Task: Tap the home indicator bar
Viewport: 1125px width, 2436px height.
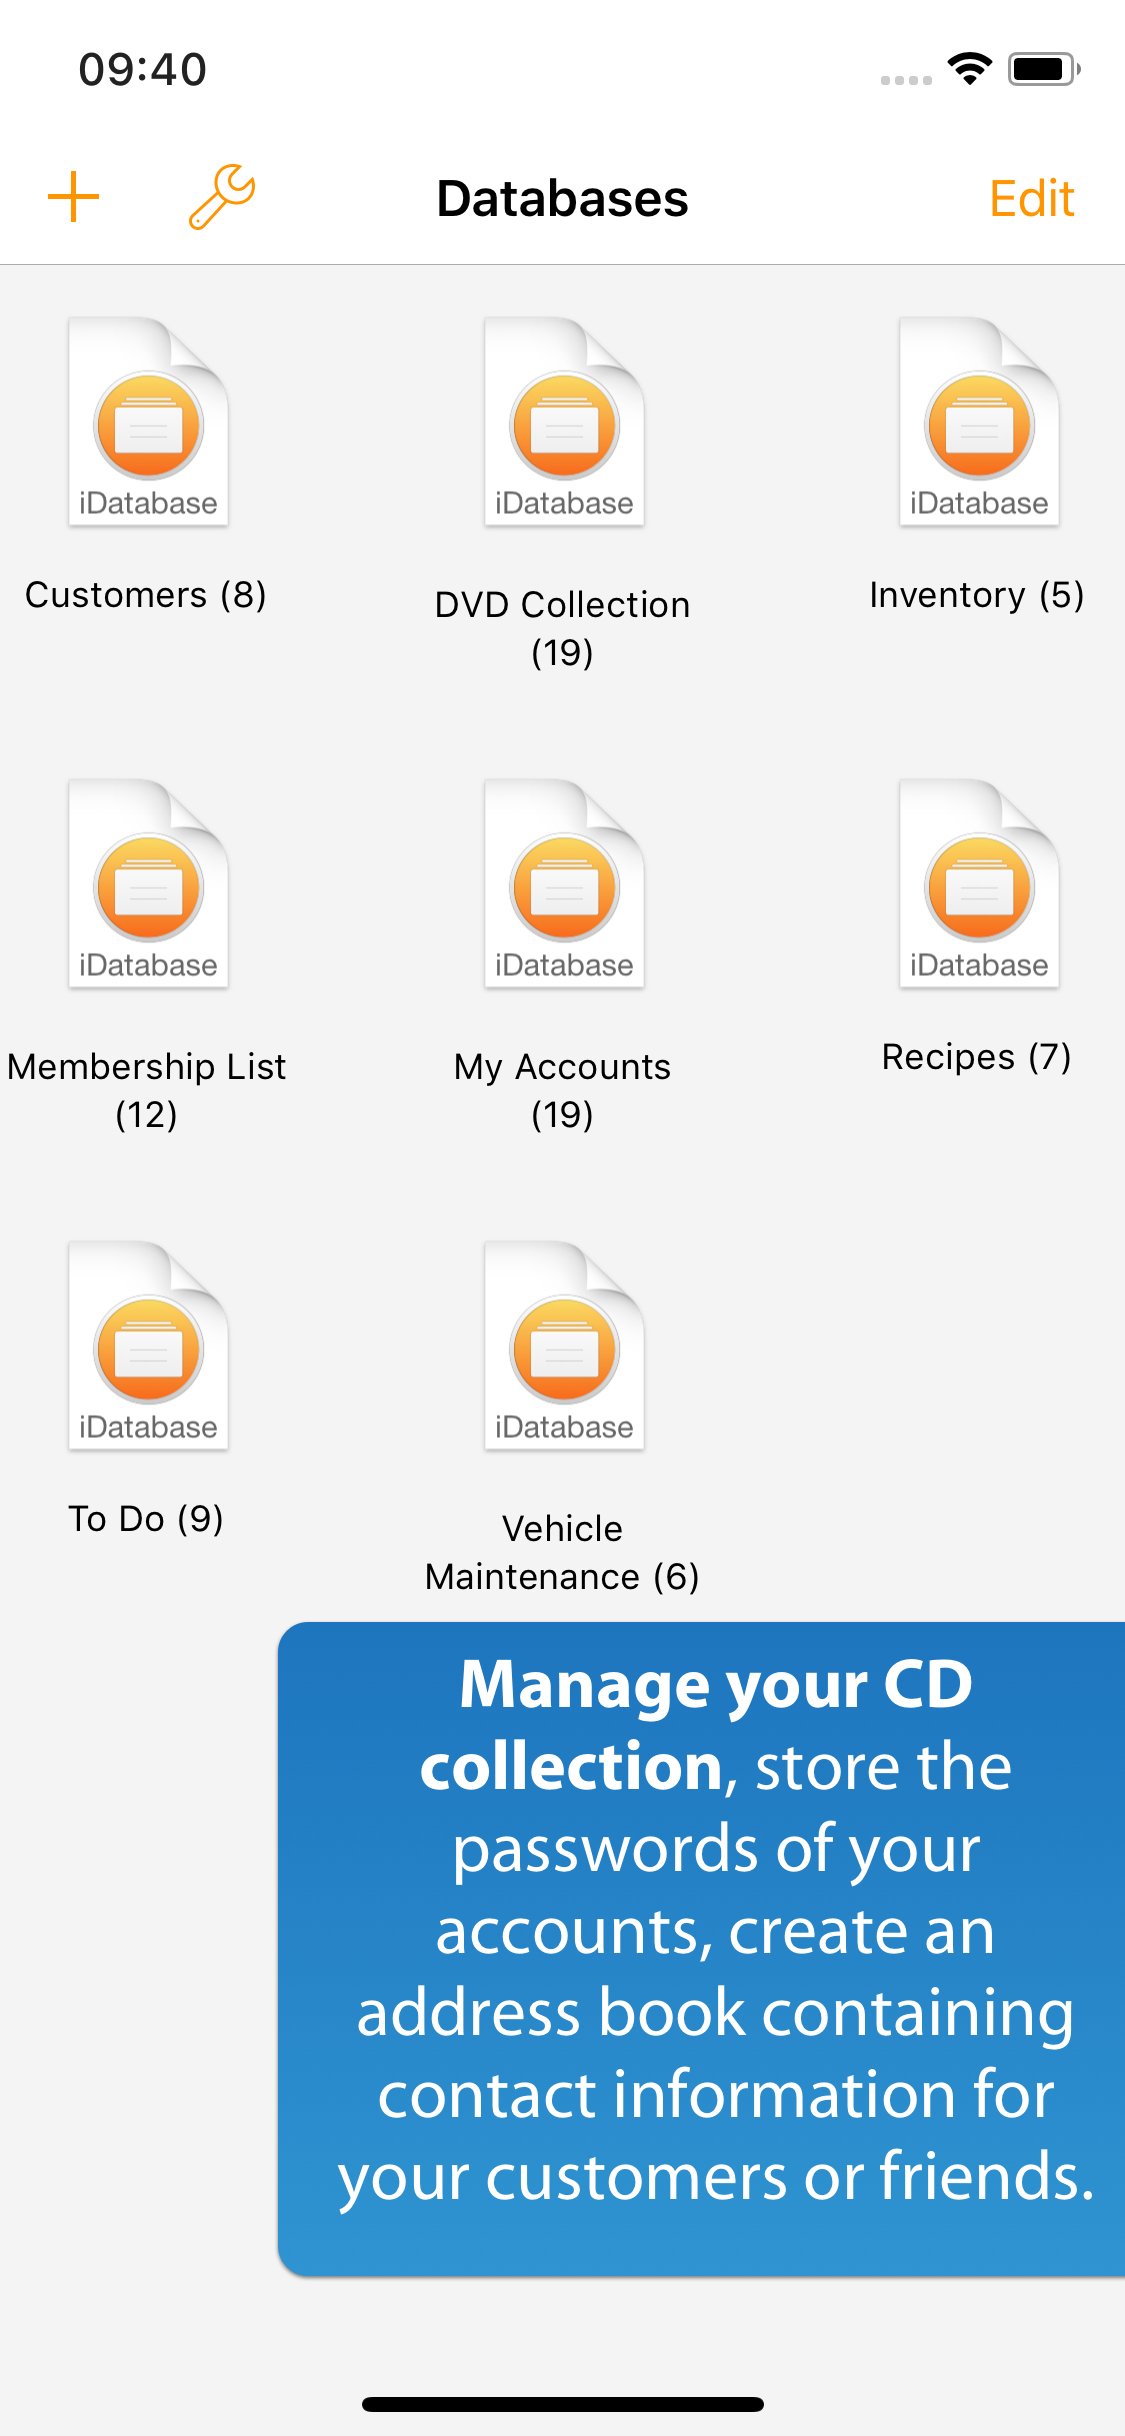Action: [563, 2404]
